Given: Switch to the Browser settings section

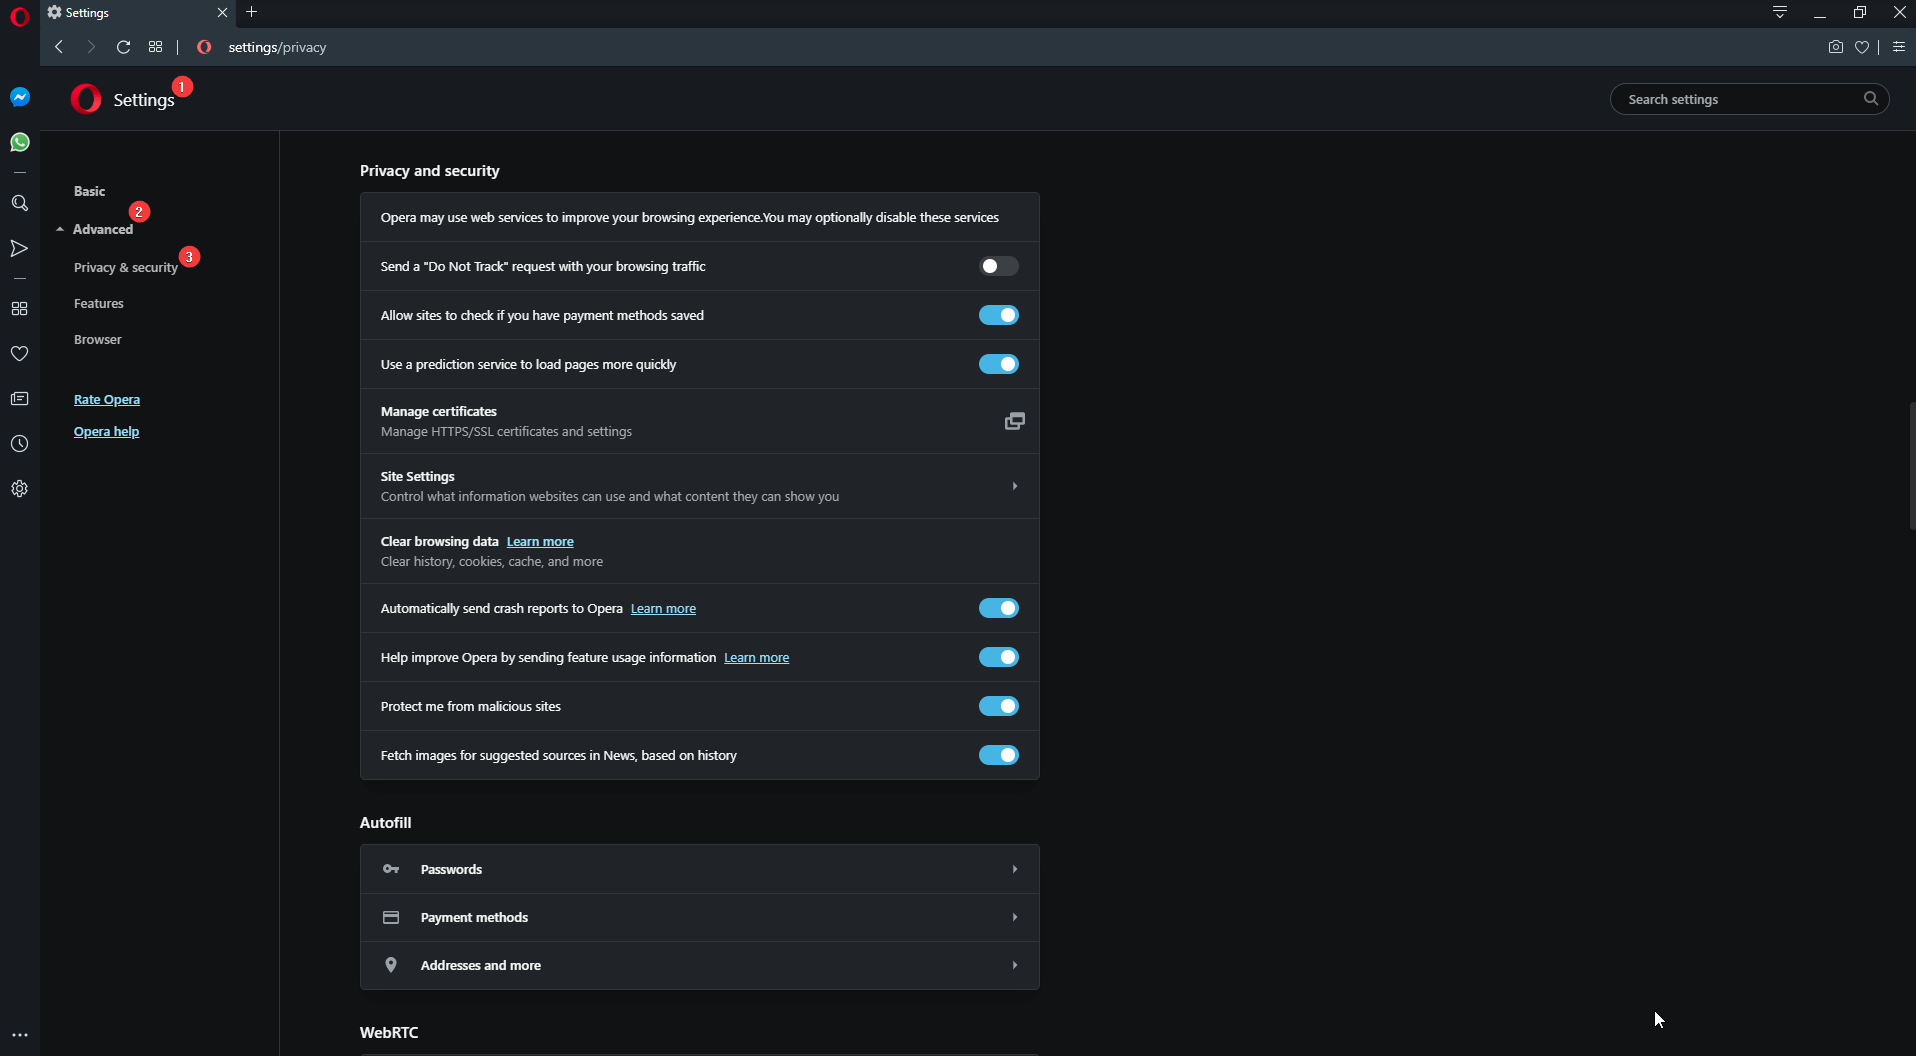Looking at the screenshot, I should pyautogui.click(x=97, y=339).
